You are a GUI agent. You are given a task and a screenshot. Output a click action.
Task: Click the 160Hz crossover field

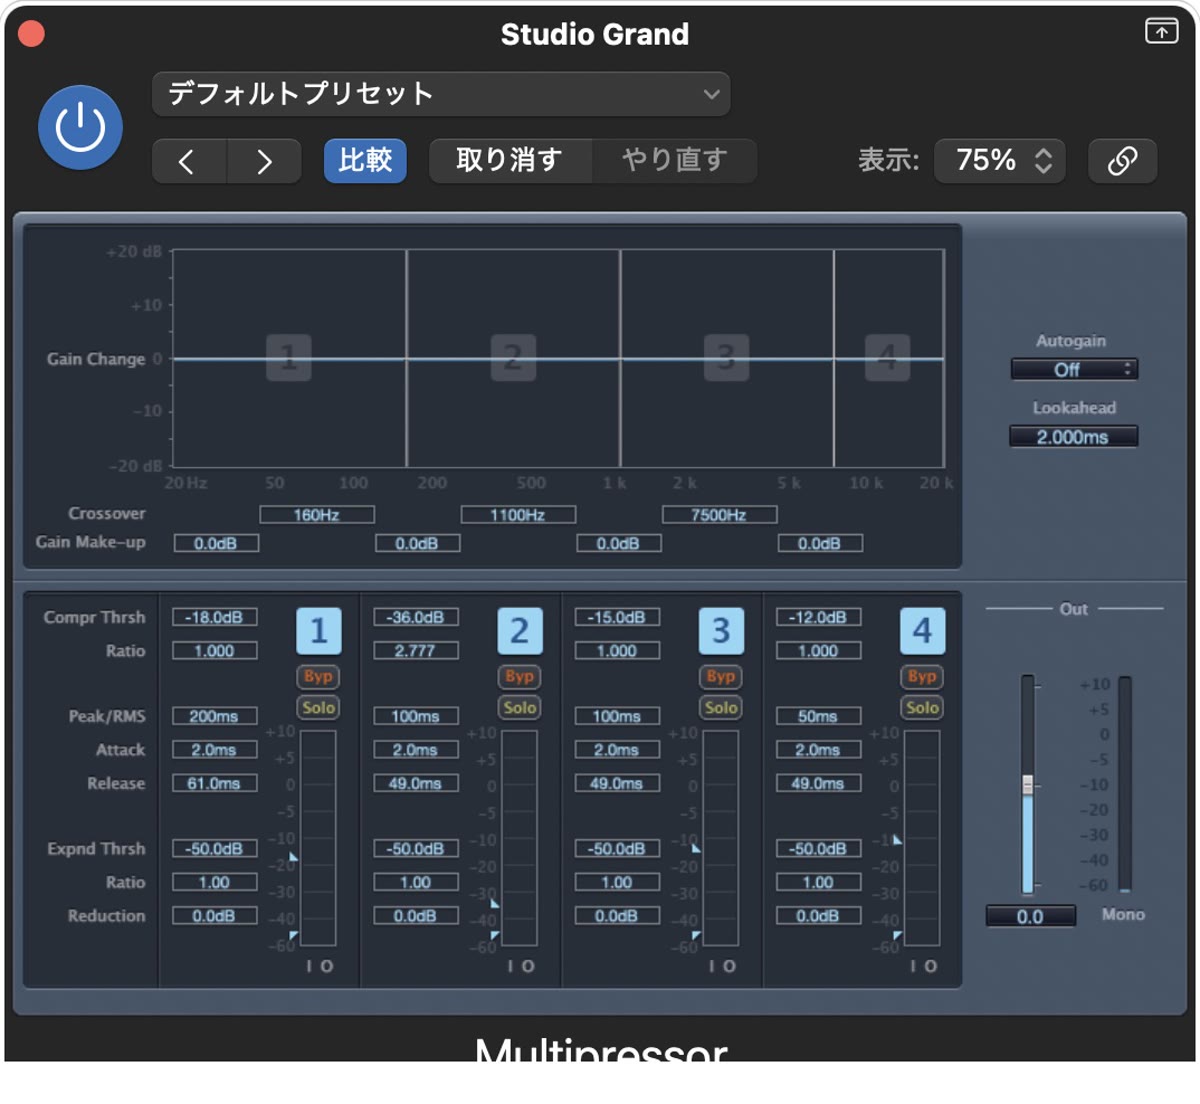tap(317, 515)
